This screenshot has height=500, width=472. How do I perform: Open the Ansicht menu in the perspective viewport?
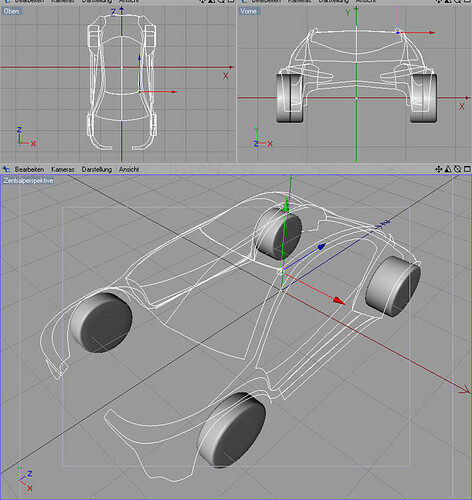coord(129,169)
